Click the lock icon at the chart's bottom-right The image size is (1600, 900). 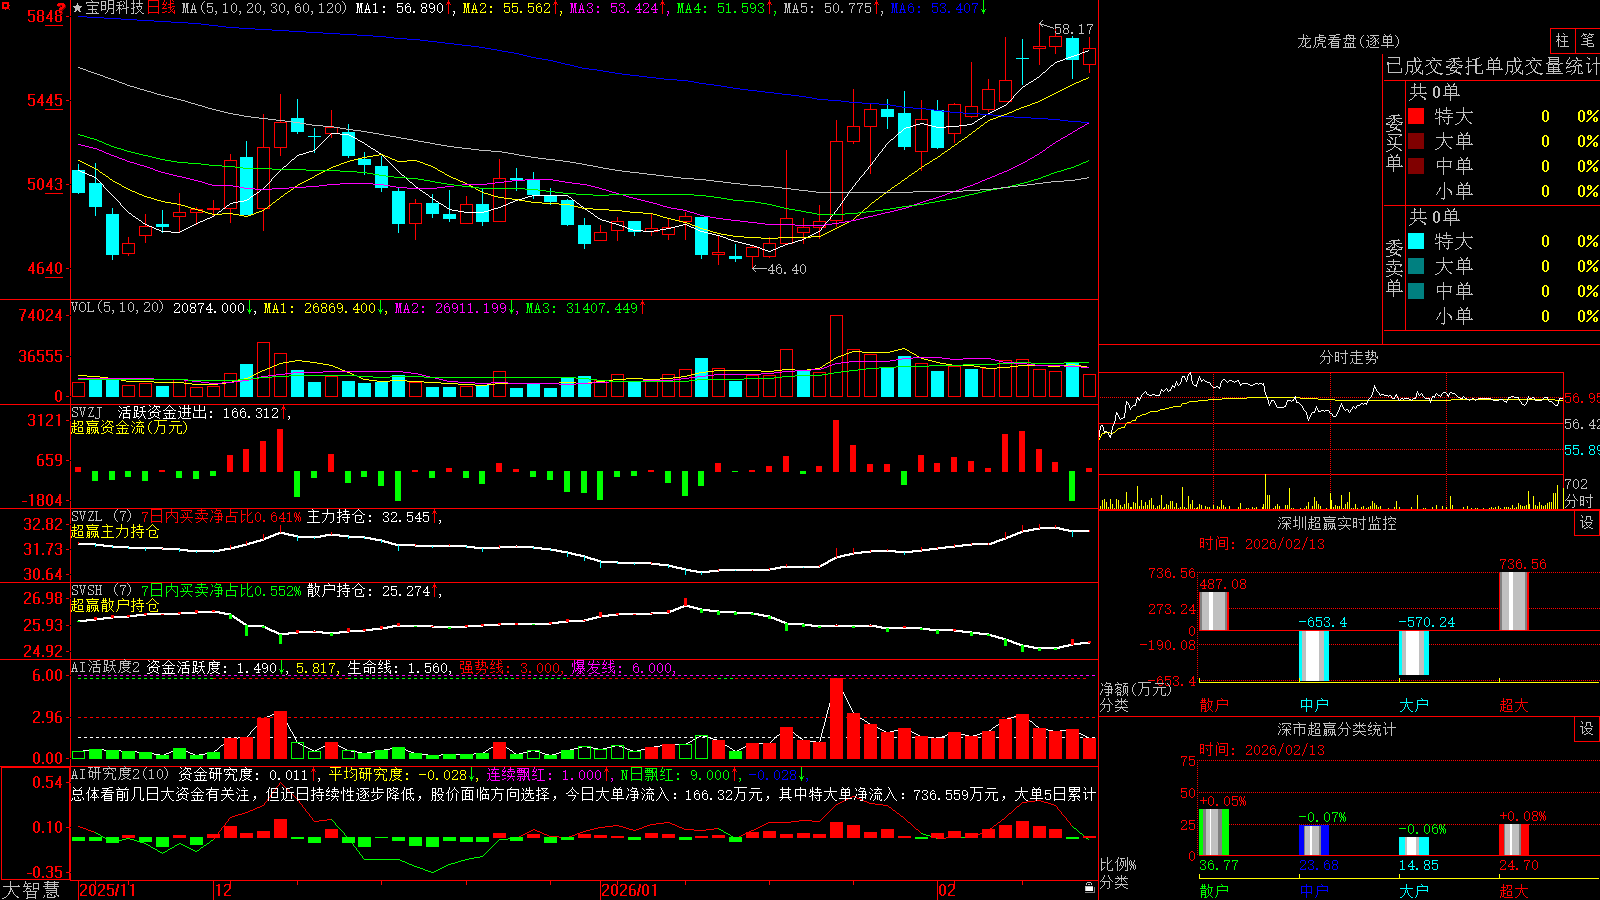[1089, 888]
